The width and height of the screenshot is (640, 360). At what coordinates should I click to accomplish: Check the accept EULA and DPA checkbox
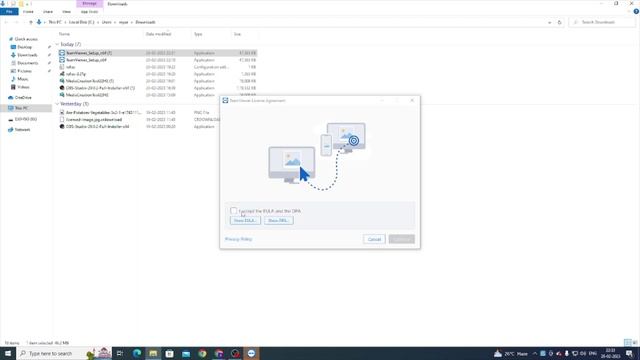pyautogui.click(x=233, y=211)
